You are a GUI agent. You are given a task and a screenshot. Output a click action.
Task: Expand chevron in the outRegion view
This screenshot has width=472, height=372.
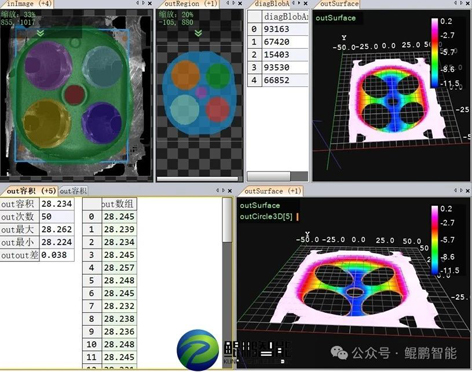click(x=198, y=33)
